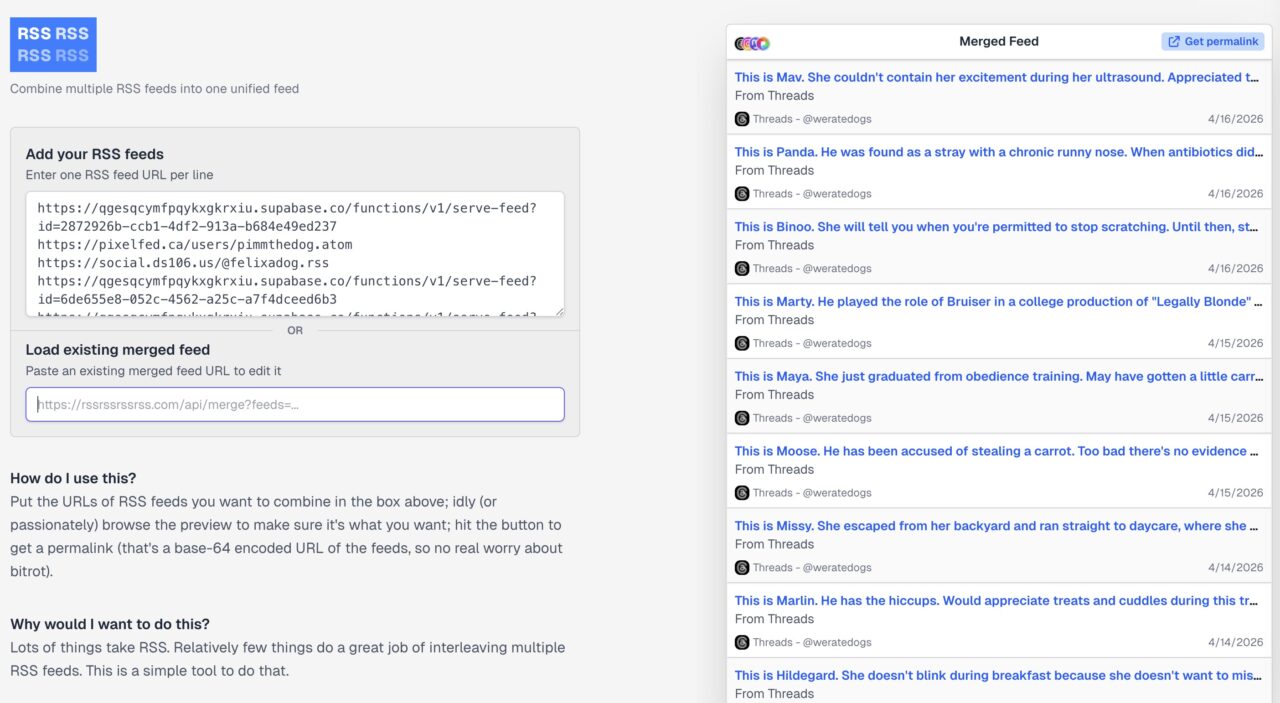Image resolution: width=1280 pixels, height=703 pixels.
Task: Click Threads icon beside Missy post
Action: click(x=742, y=568)
